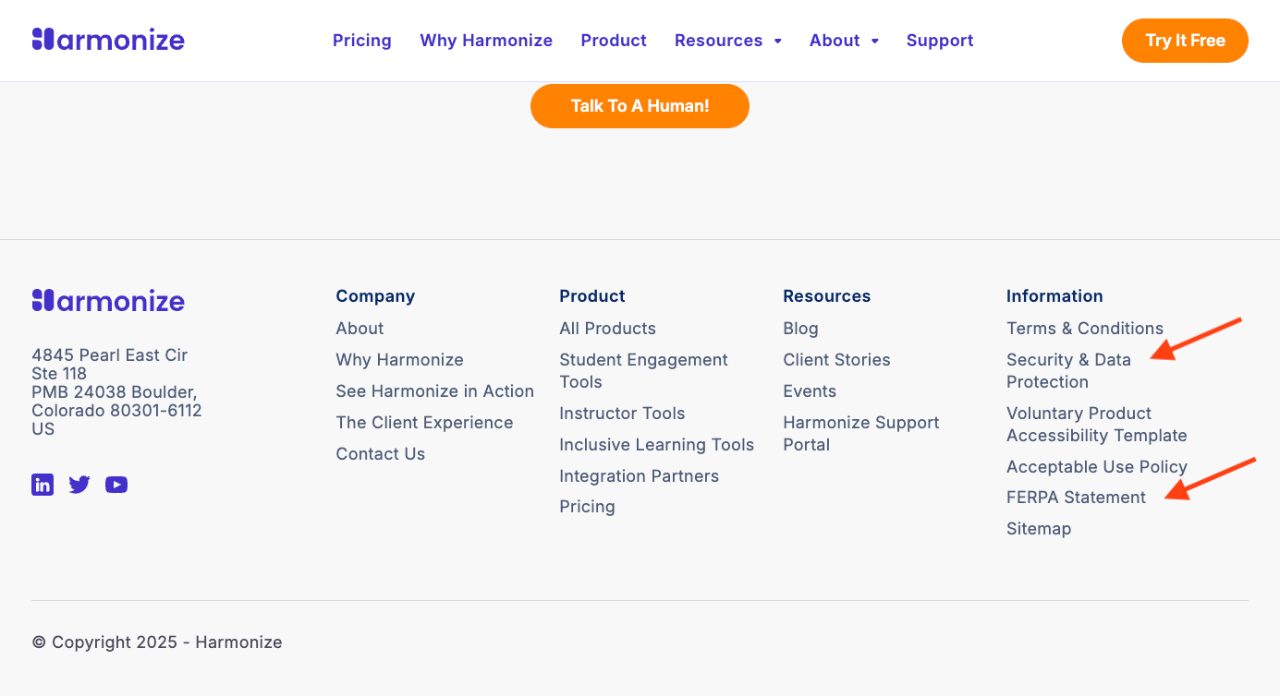Open Support from the navigation bar

939,40
